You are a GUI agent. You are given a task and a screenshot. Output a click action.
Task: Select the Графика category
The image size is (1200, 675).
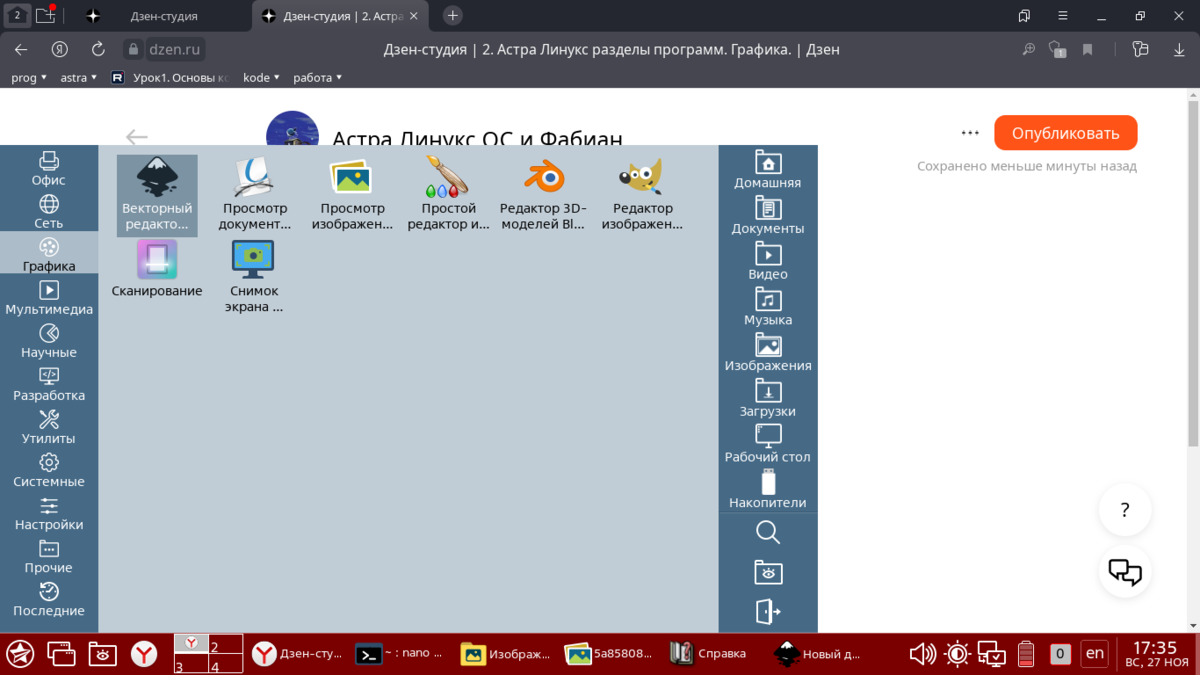coord(49,254)
